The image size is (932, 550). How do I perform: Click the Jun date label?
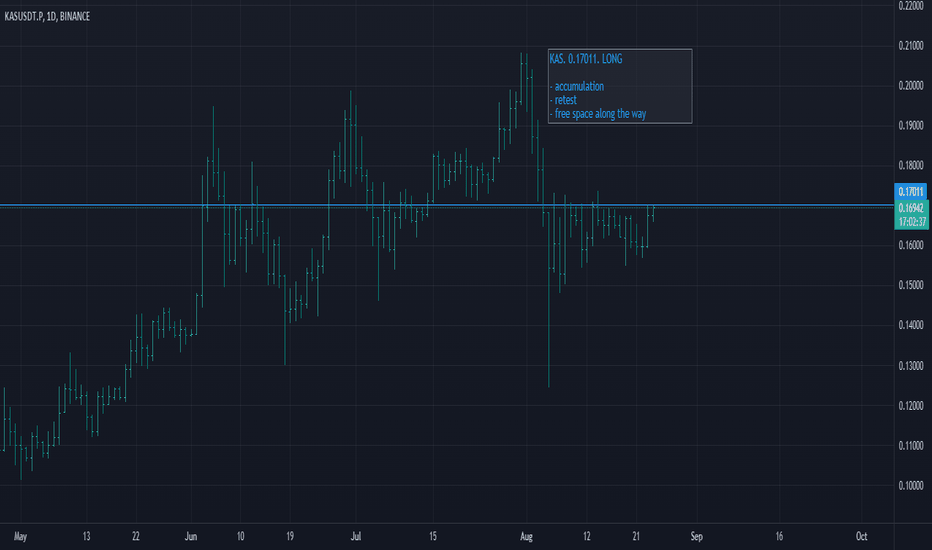(191, 536)
